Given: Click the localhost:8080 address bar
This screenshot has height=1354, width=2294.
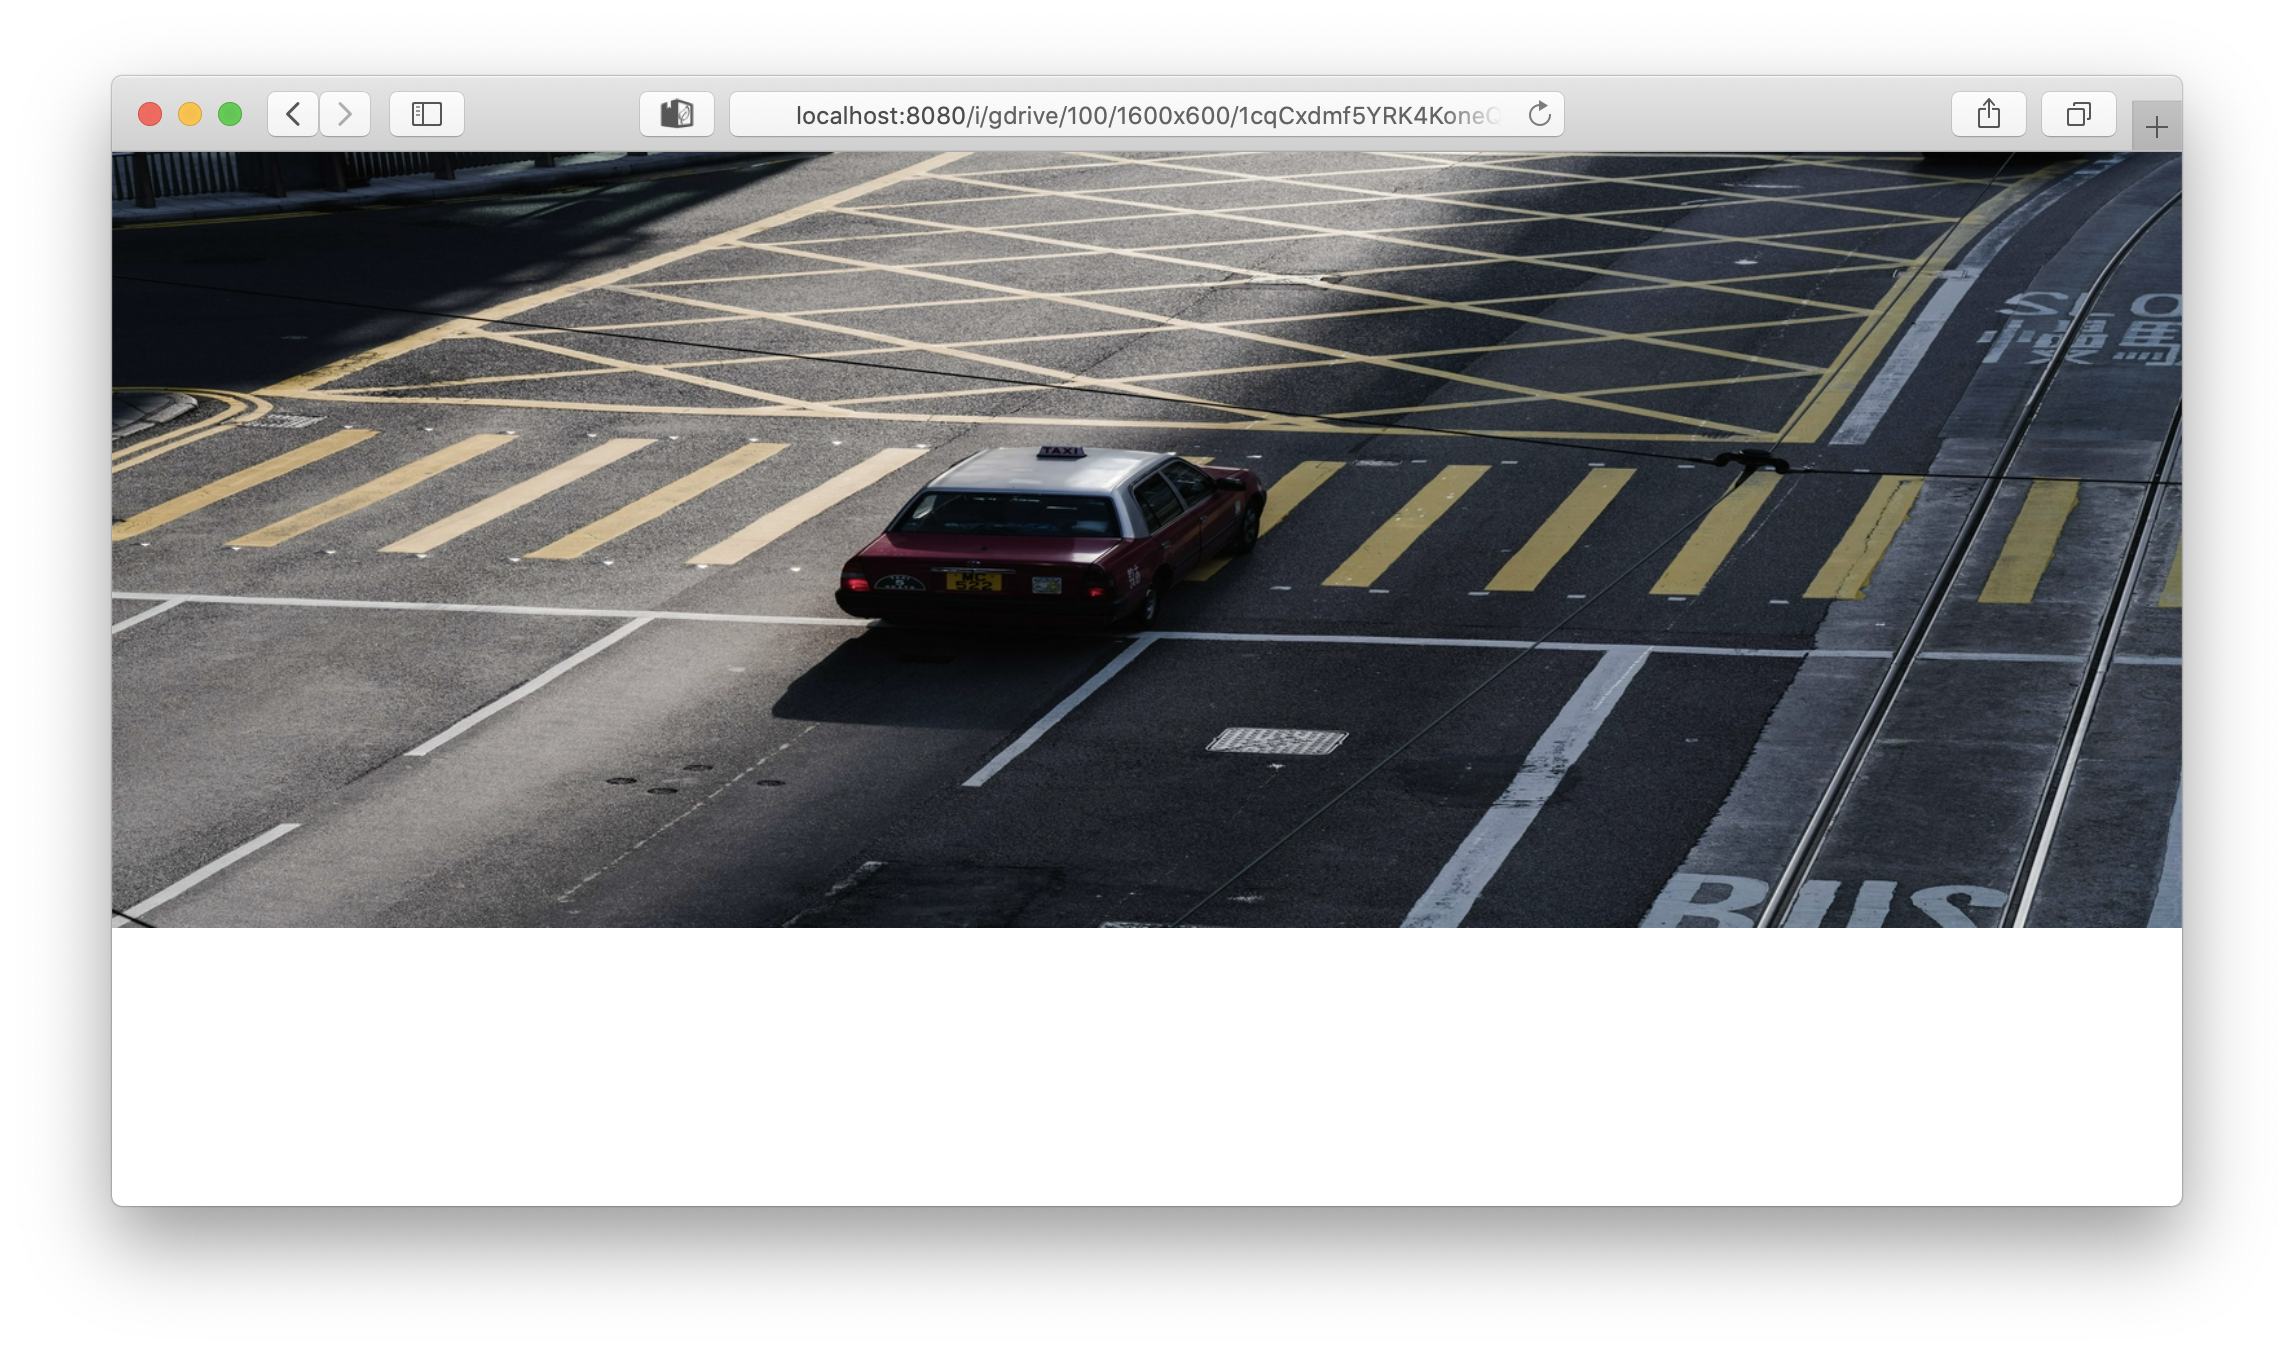Looking at the screenshot, I should (x=1140, y=115).
